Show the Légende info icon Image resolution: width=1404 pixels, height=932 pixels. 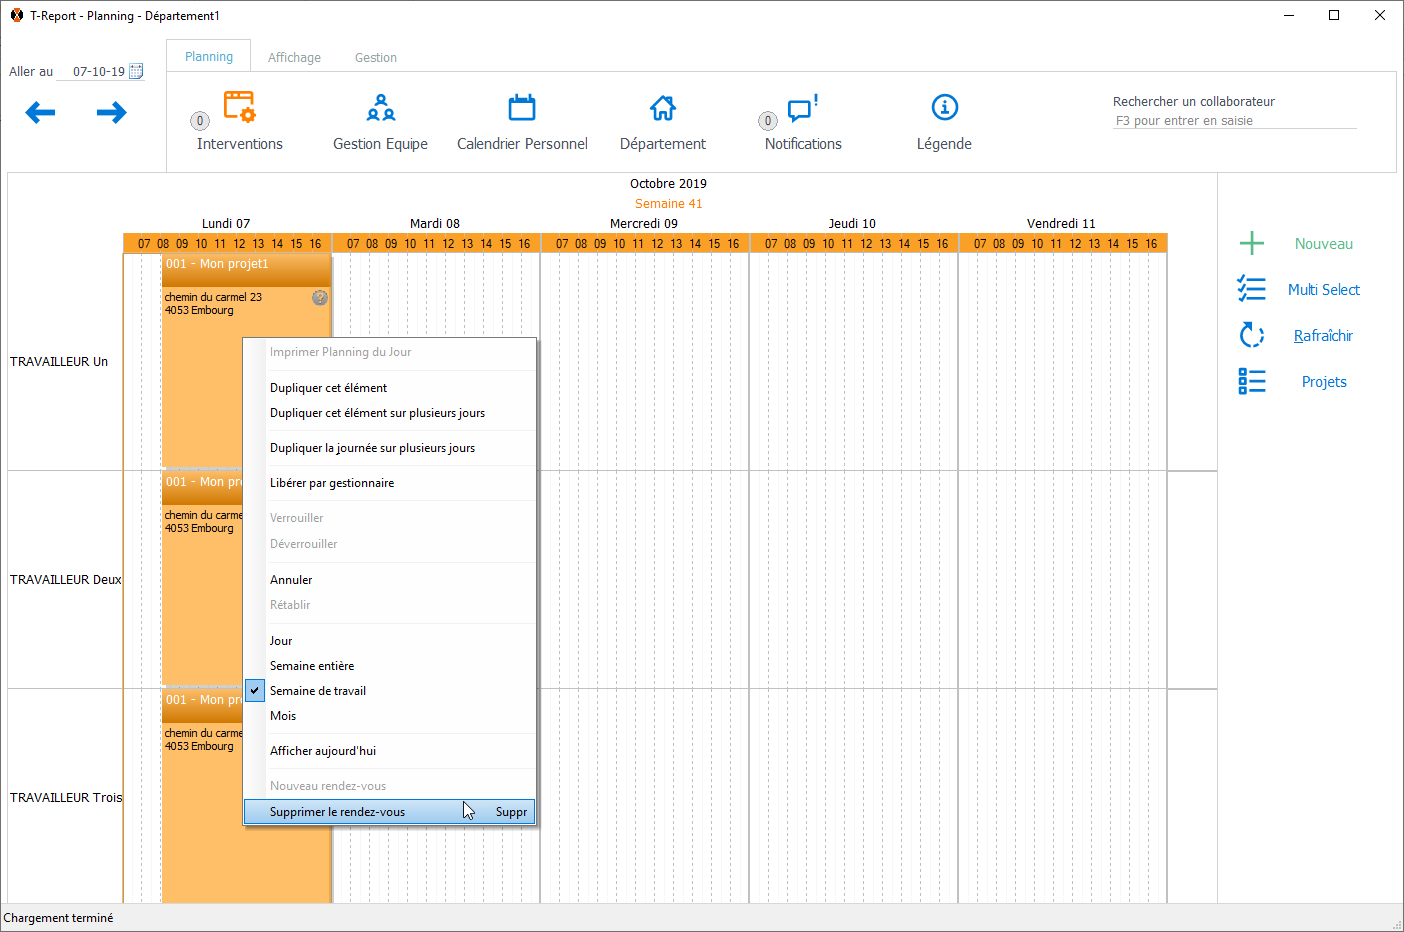[944, 108]
